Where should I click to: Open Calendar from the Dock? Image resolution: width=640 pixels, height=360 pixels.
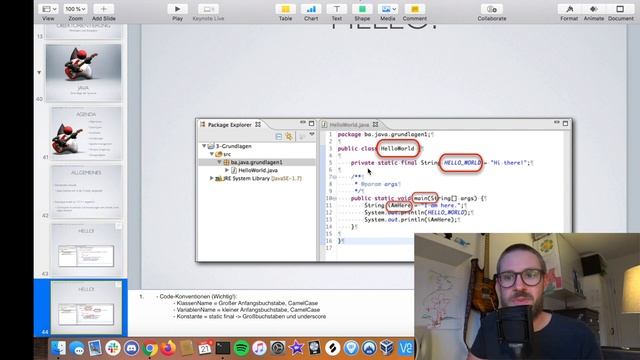tap(205, 348)
